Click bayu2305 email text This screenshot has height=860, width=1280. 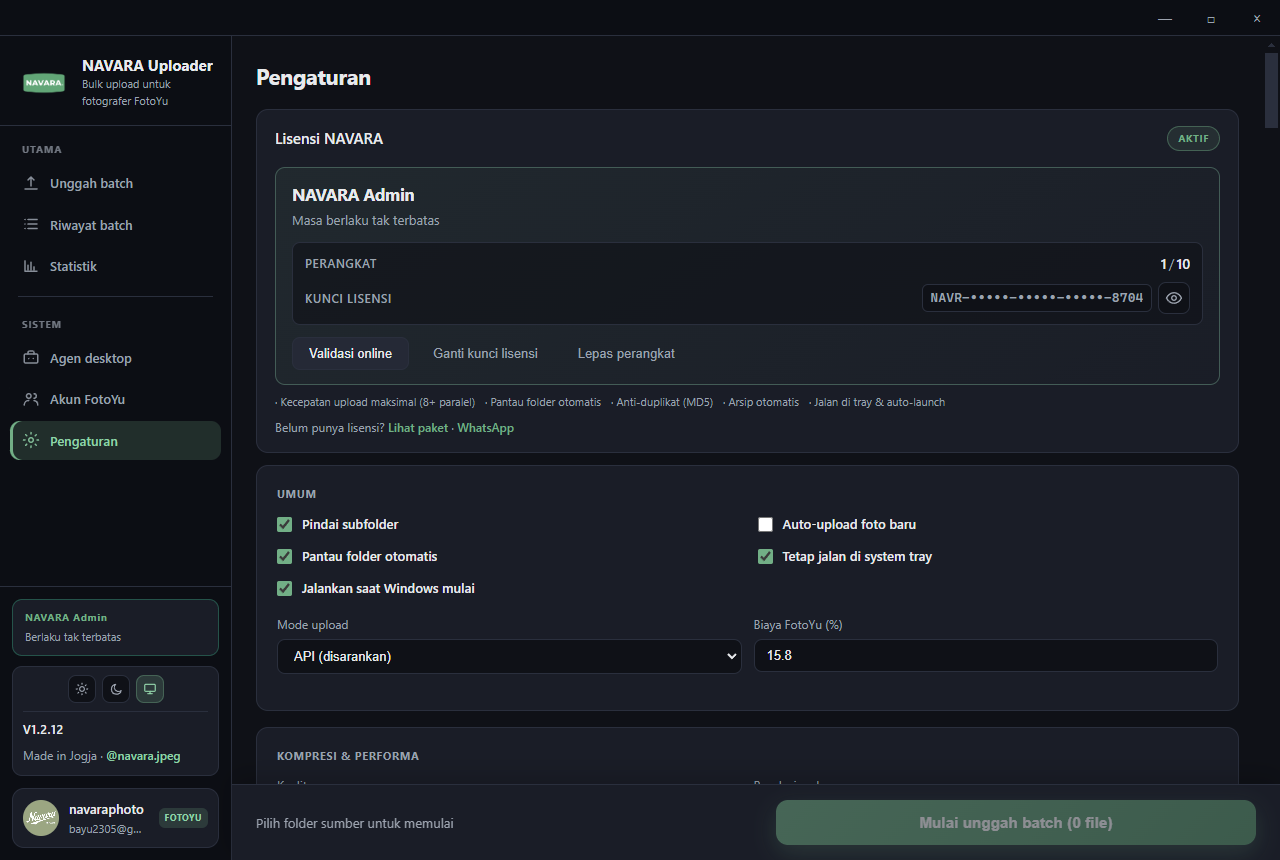click(x=106, y=829)
